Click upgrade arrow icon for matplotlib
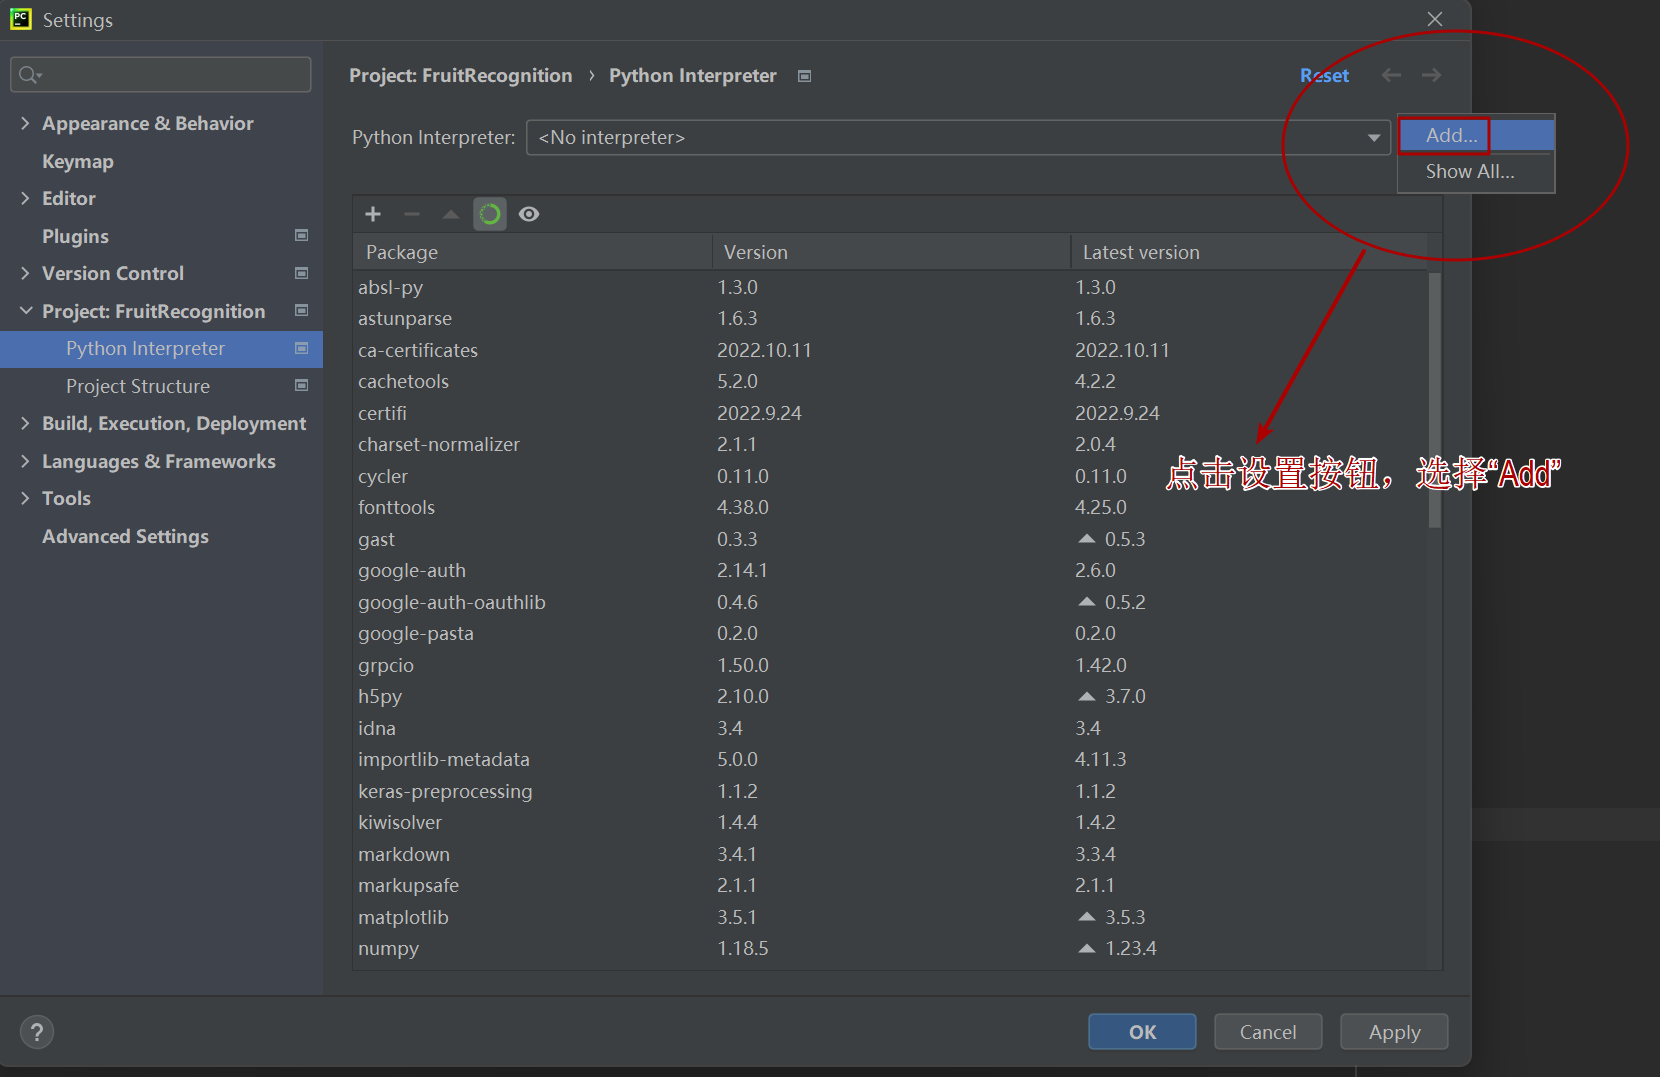 click(x=1087, y=917)
